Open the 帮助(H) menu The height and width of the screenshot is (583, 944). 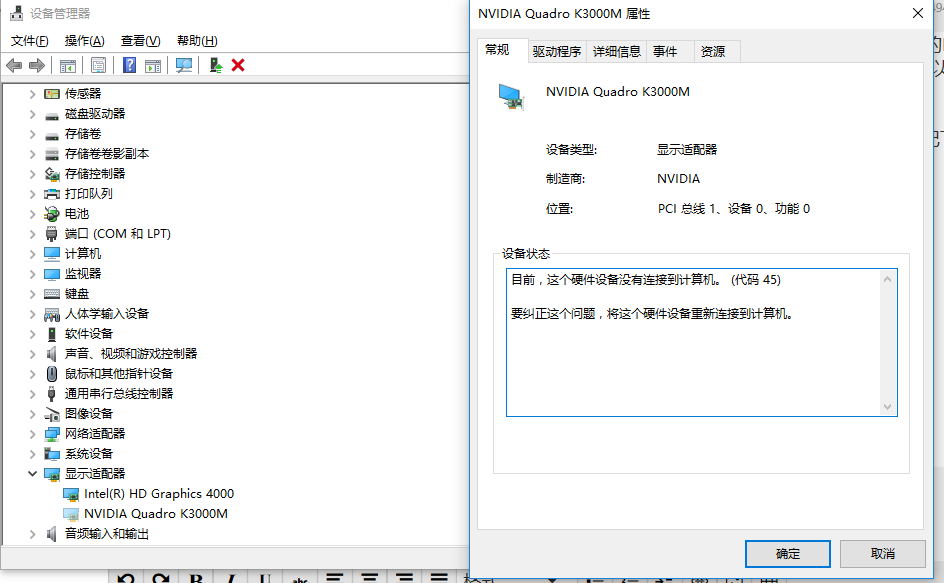pos(197,40)
